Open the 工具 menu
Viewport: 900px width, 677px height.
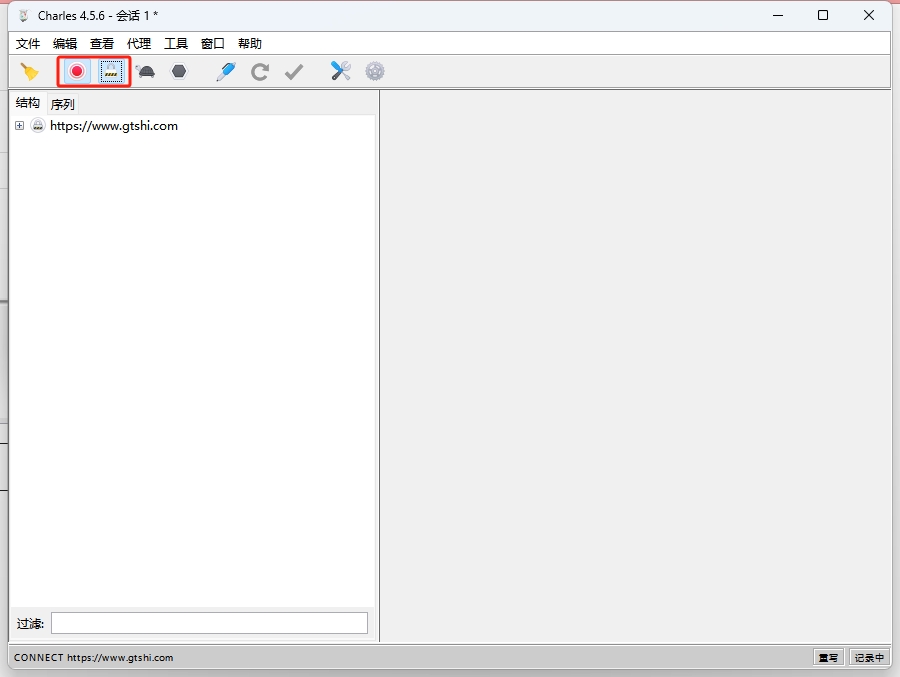pyautogui.click(x=176, y=44)
